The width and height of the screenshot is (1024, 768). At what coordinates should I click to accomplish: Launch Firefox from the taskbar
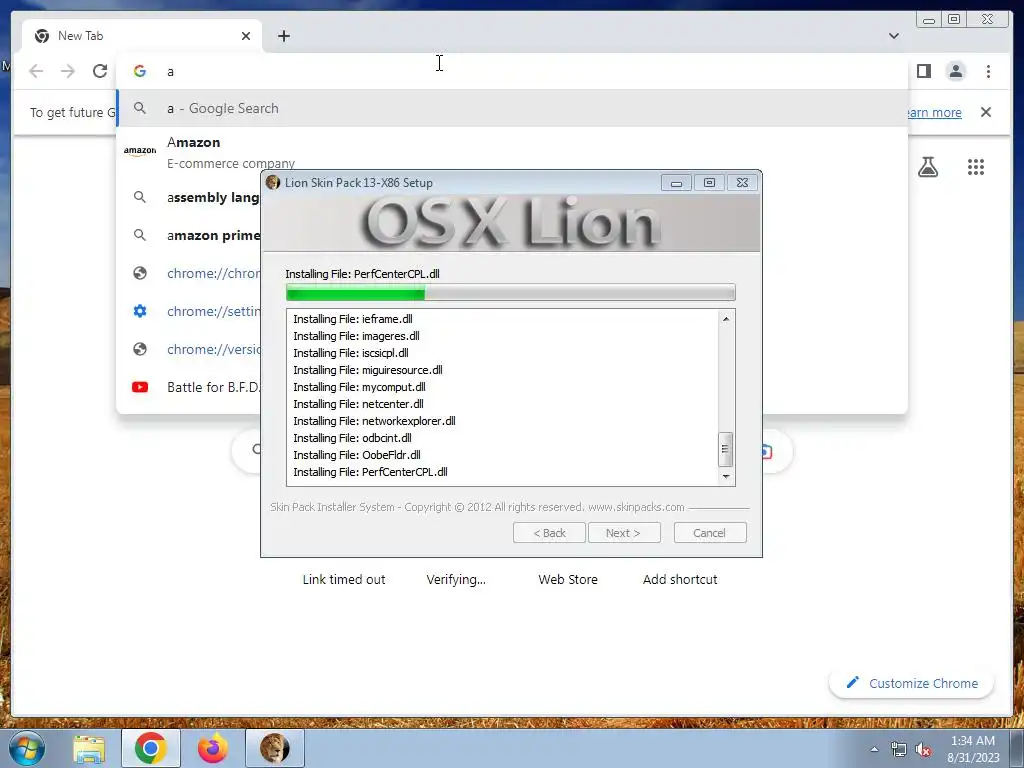point(213,748)
